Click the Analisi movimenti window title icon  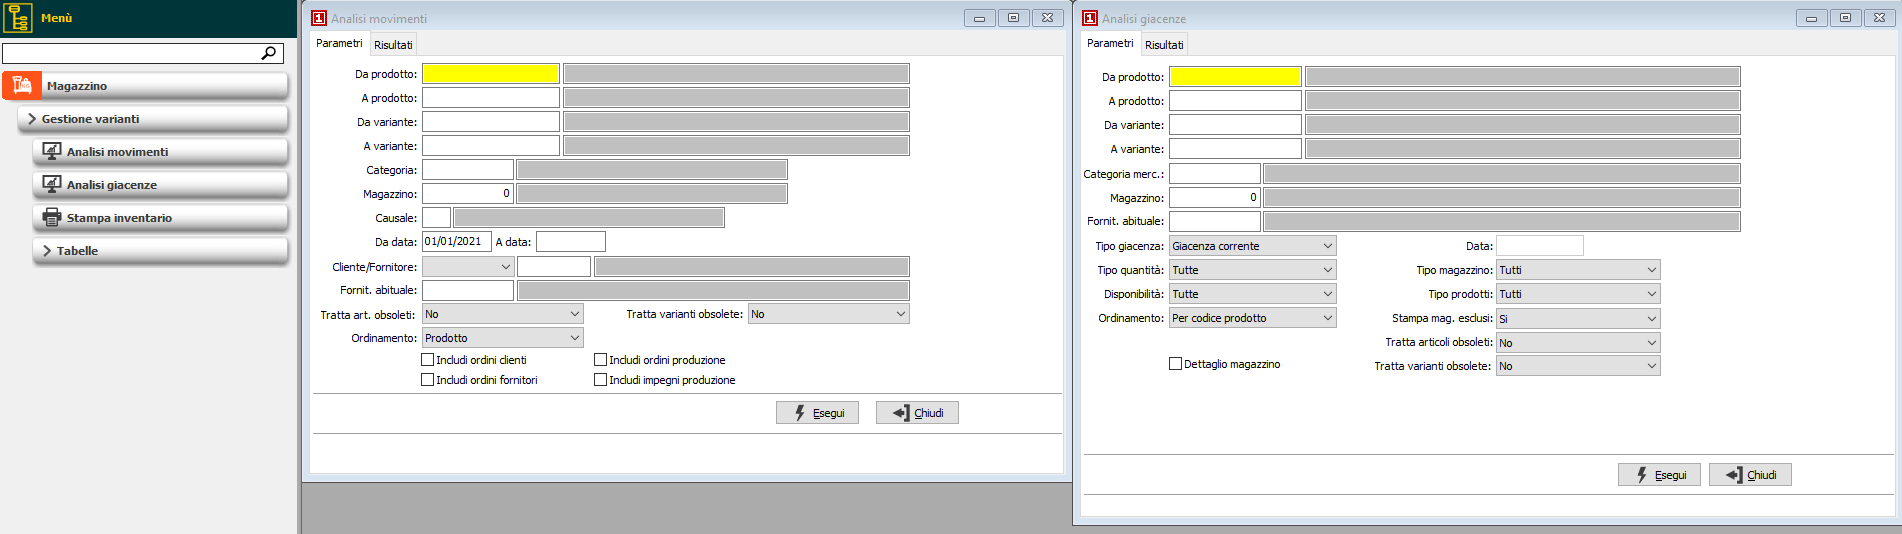pos(319,18)
